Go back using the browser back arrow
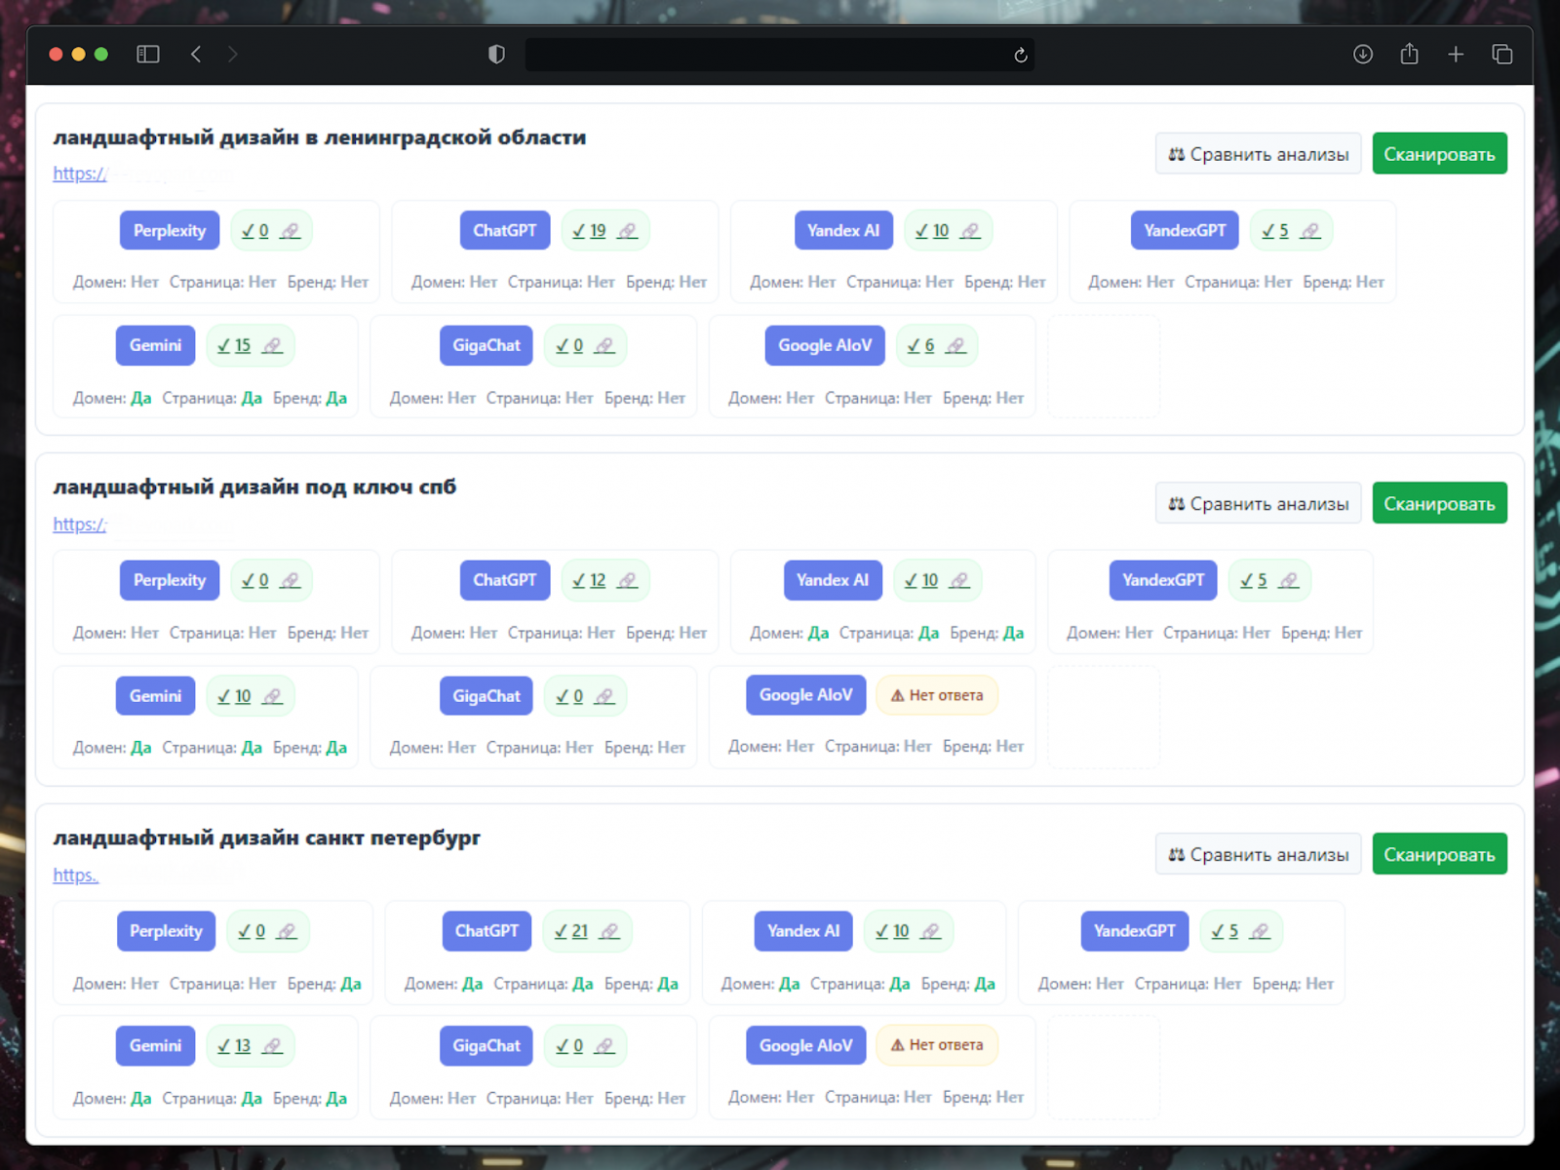1560x1170 pixels. pos(196,54)
